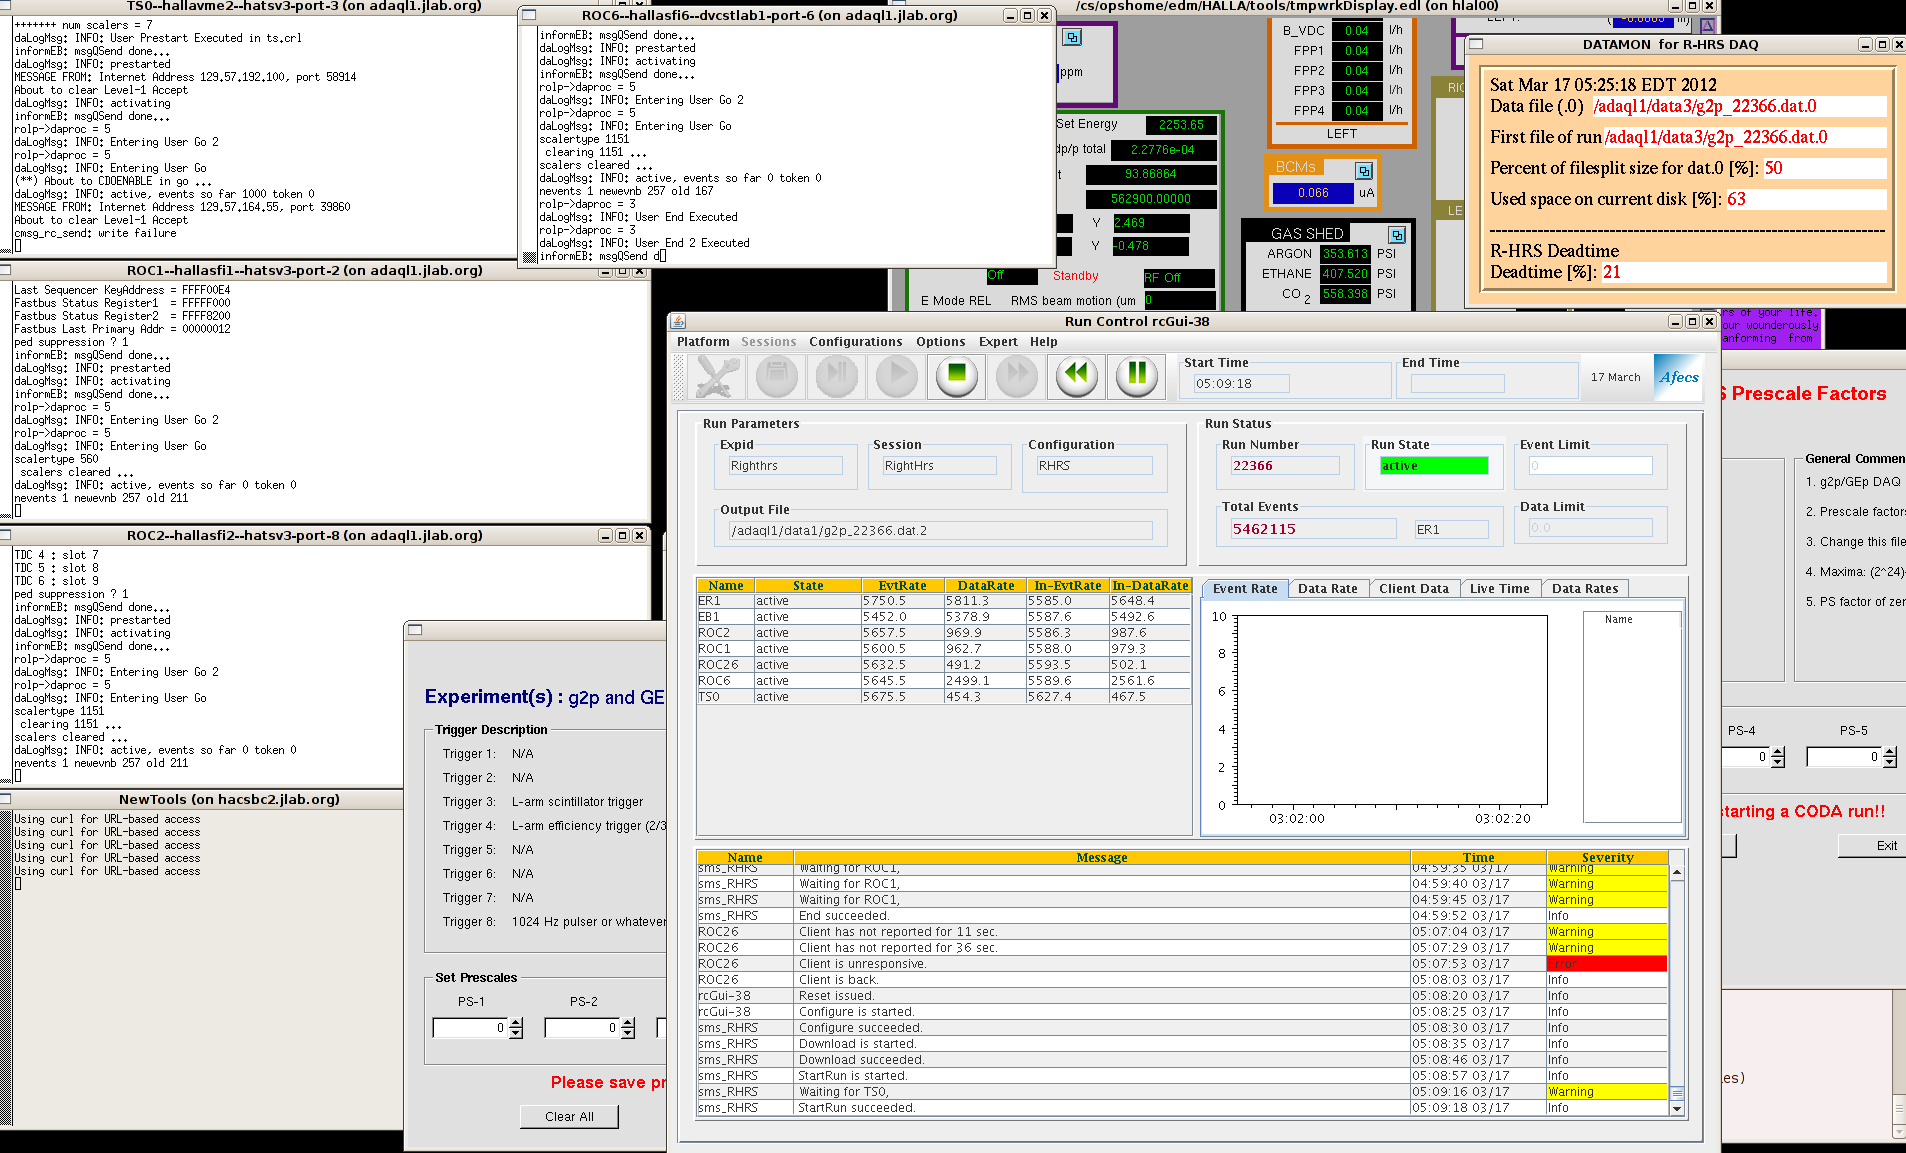Click the Run Number field showing 22366
The height and width of the screenshot is (1153, 1906).
tap(1284, 466)
